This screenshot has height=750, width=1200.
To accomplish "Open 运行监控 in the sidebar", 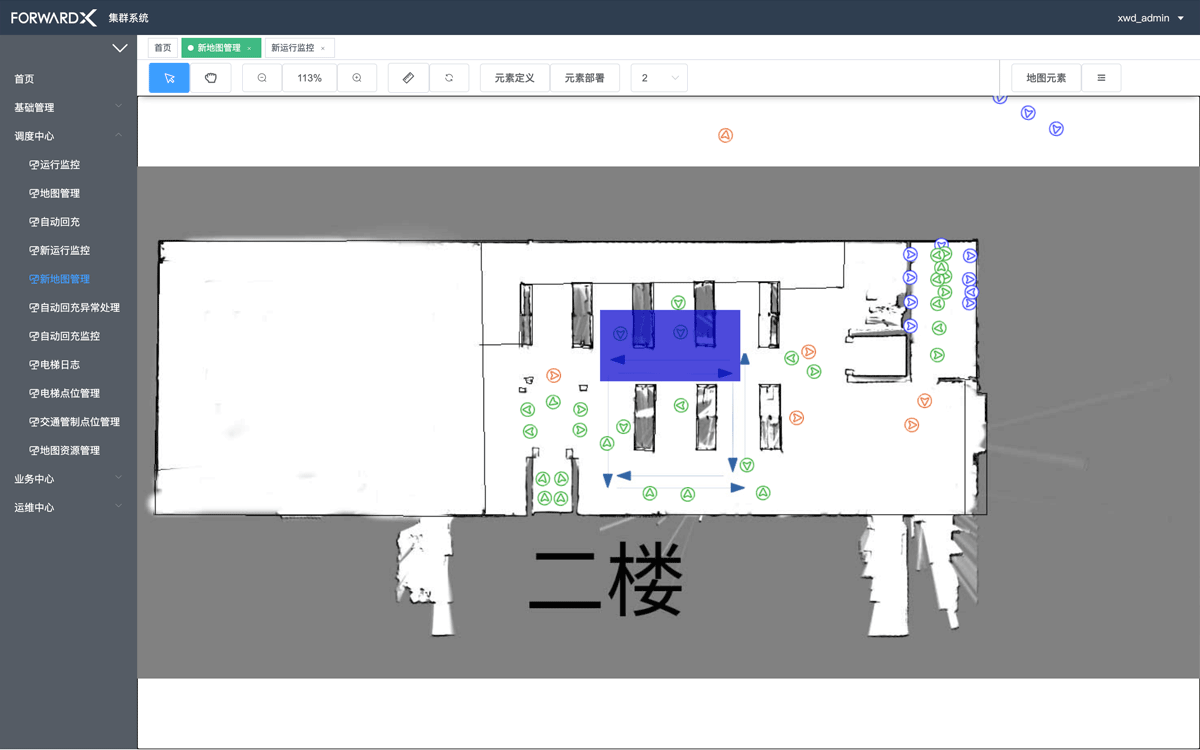I will point(68,164).
